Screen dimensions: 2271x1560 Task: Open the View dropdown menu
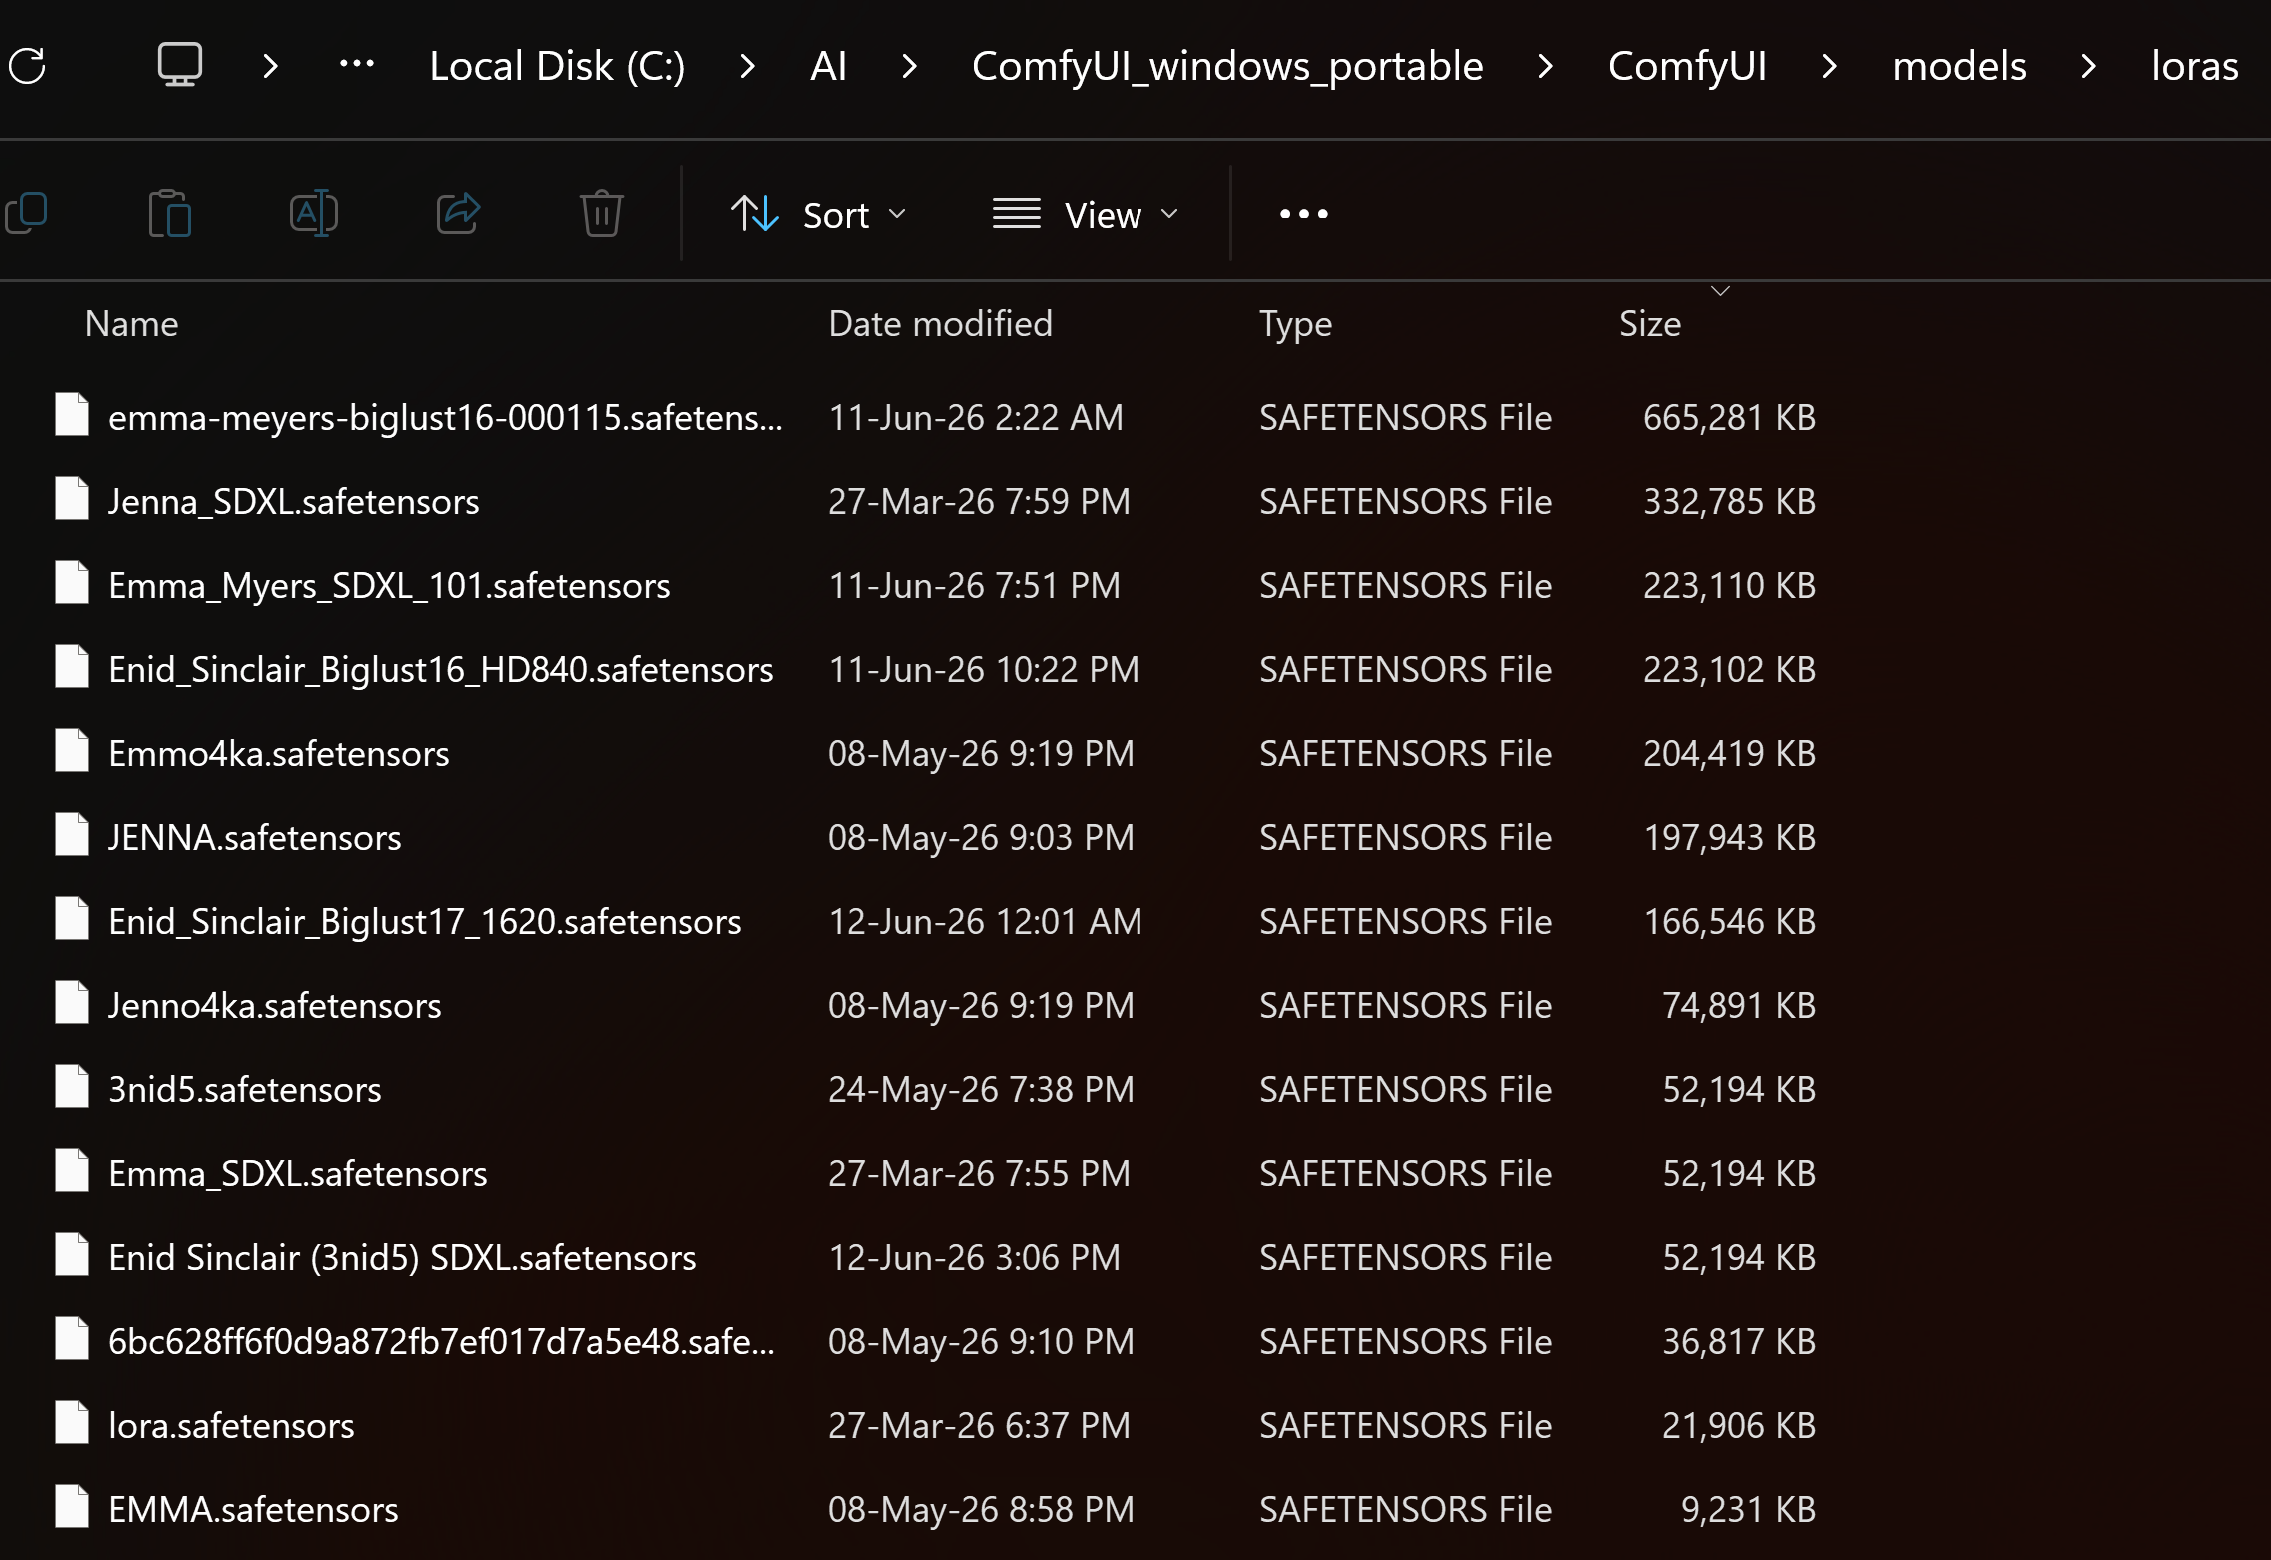pos(1086,214)
